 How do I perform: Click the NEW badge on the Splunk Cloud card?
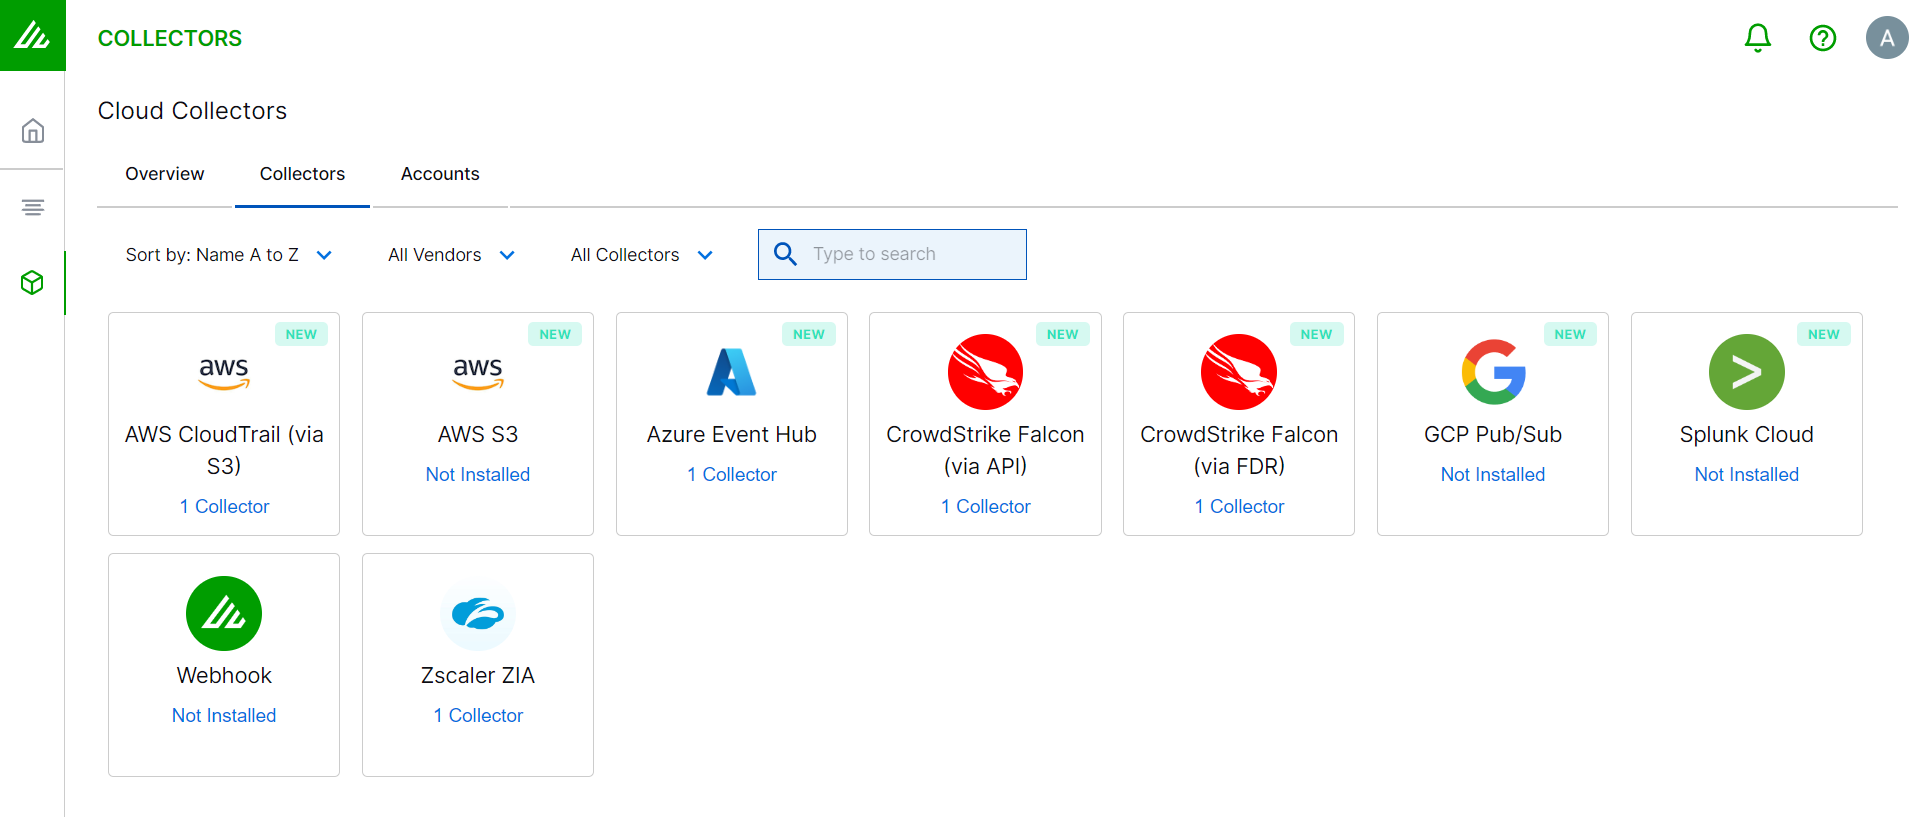click(x=1824, y=334)
